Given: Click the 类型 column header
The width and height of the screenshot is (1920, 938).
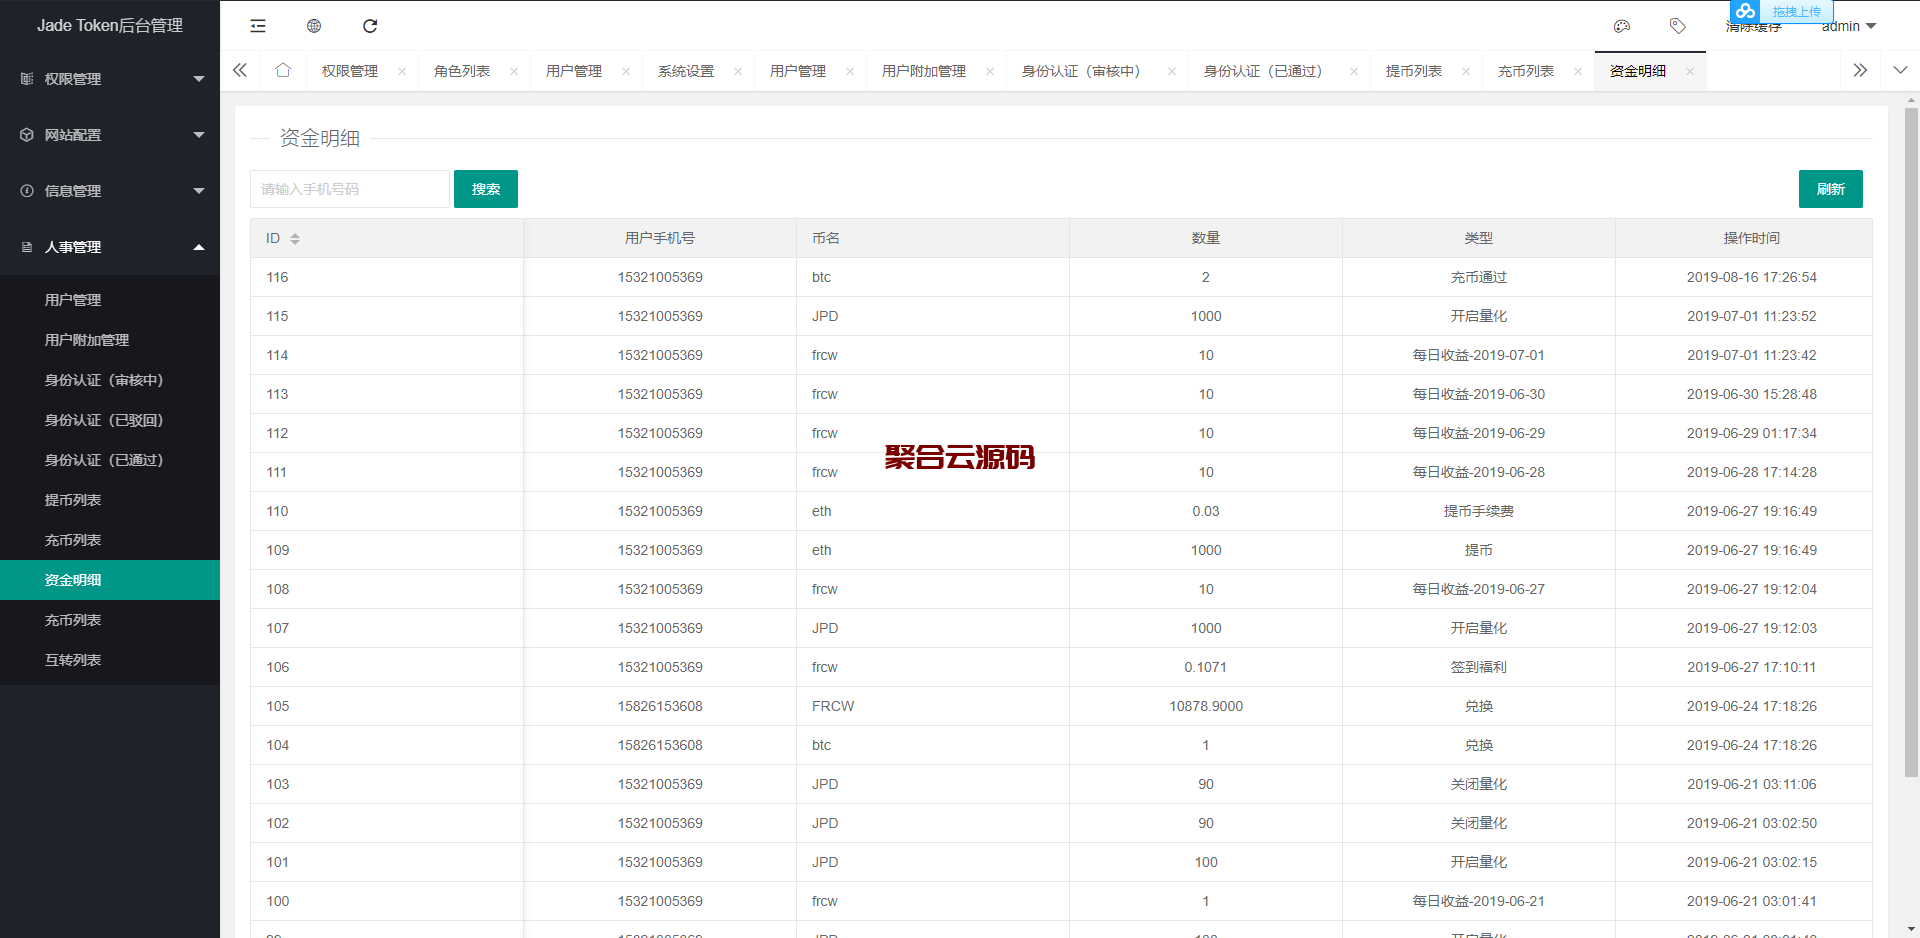Looking at the screenshot, I should [x=1479, y=238].
